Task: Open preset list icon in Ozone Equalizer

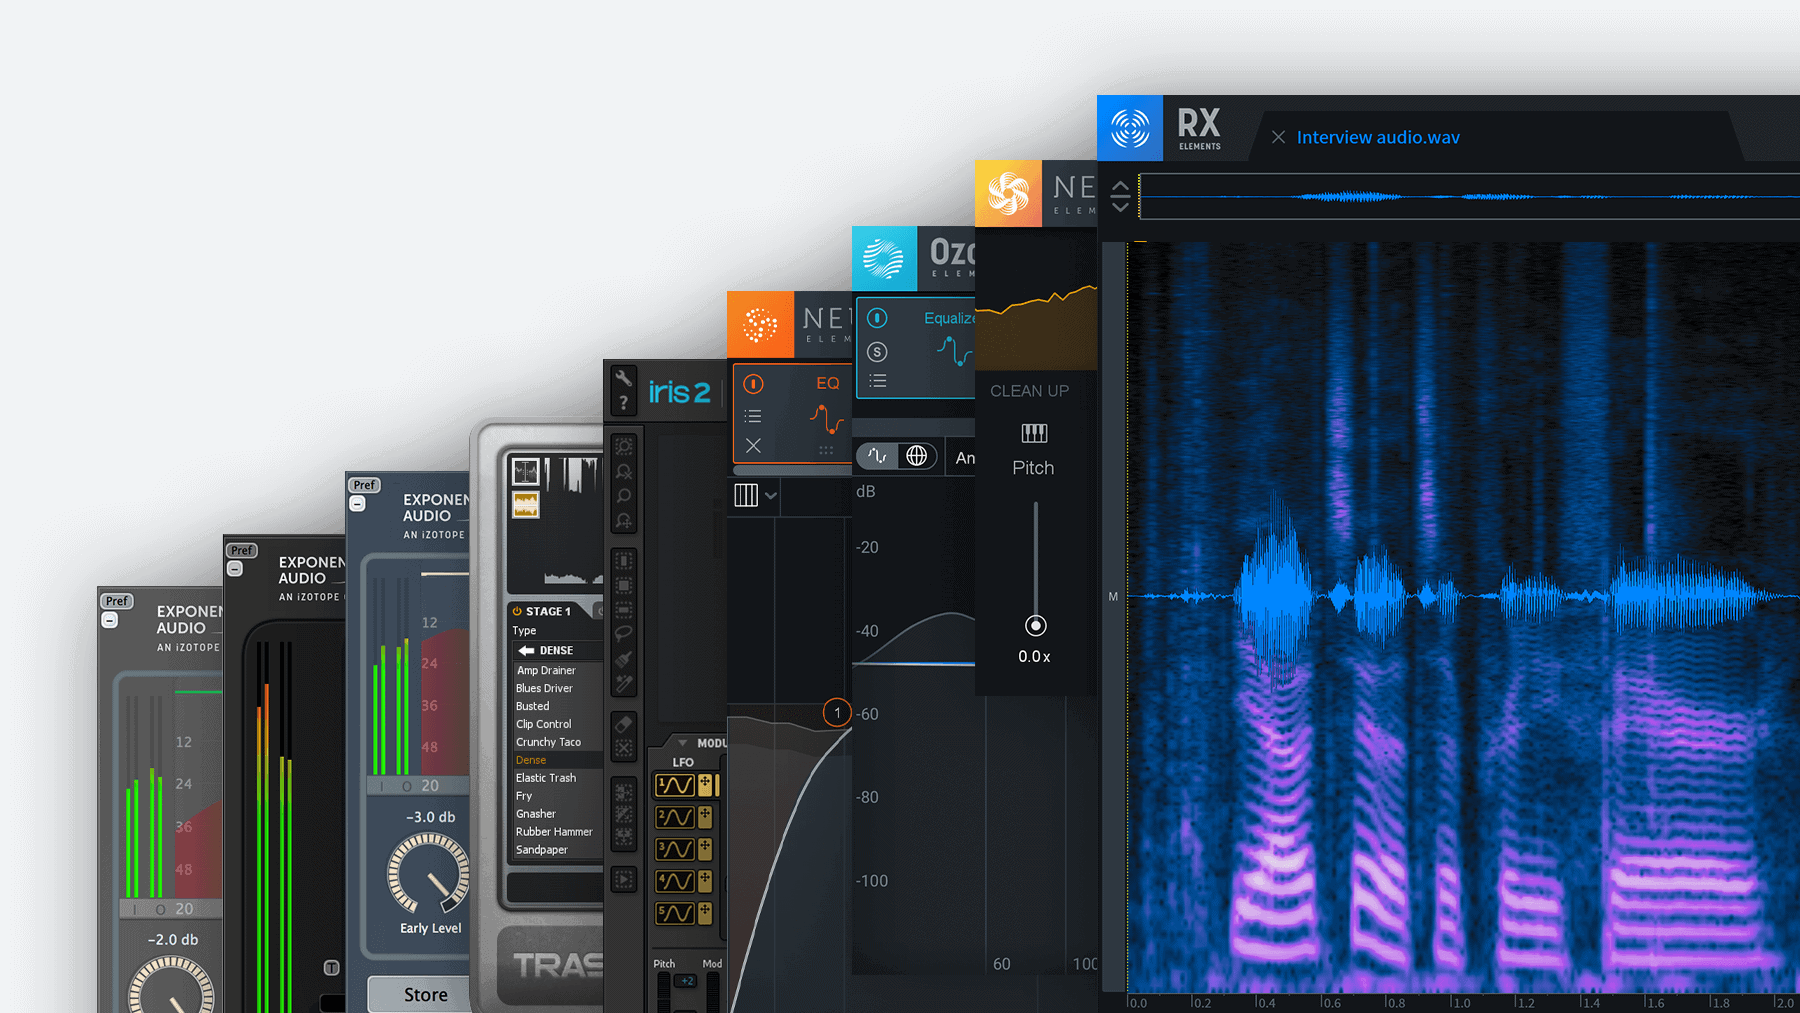Action: click(878, 381)
